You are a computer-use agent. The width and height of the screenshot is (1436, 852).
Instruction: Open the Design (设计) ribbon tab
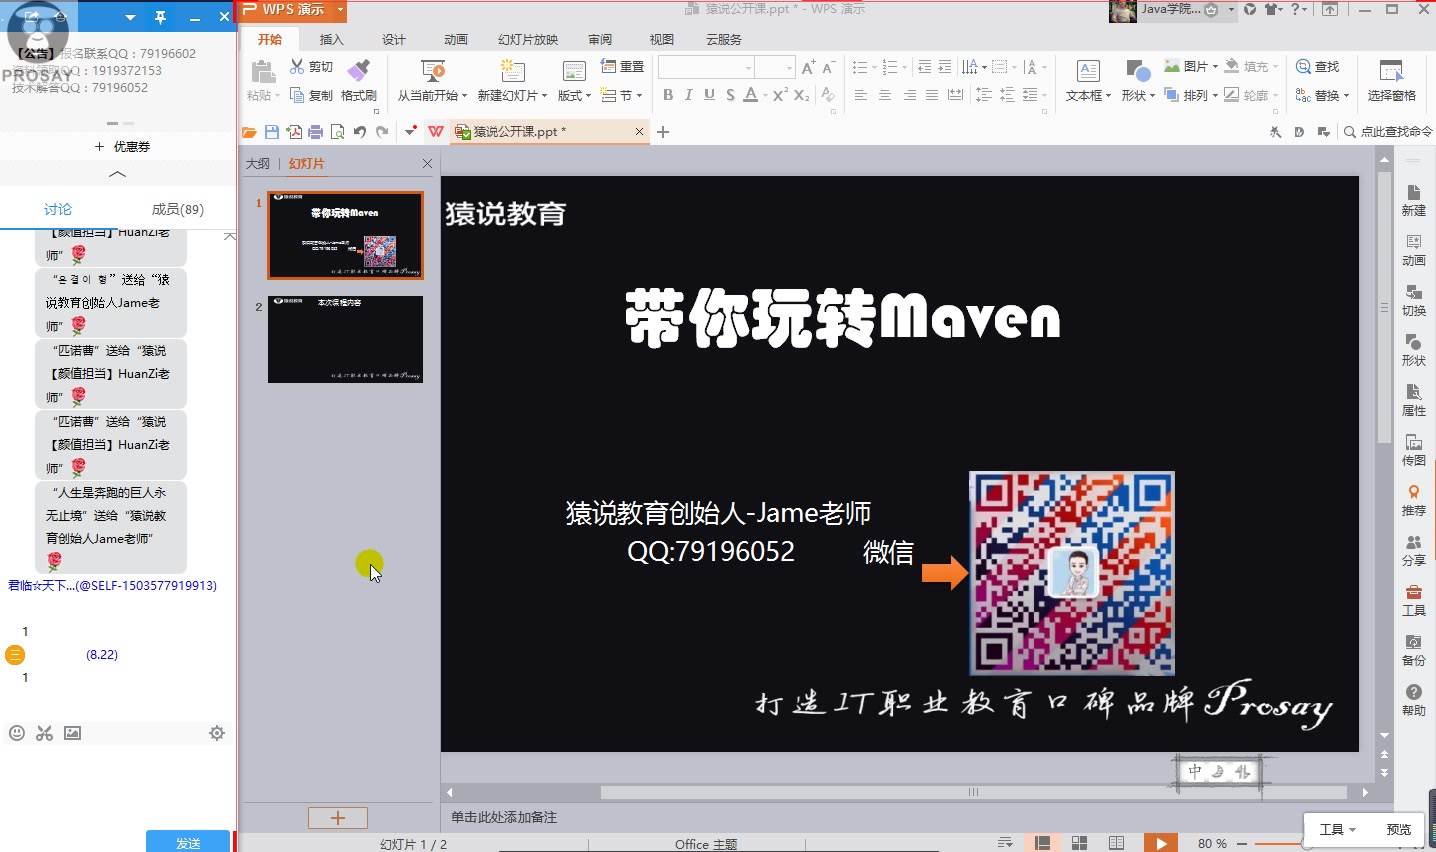click(393, 40)
